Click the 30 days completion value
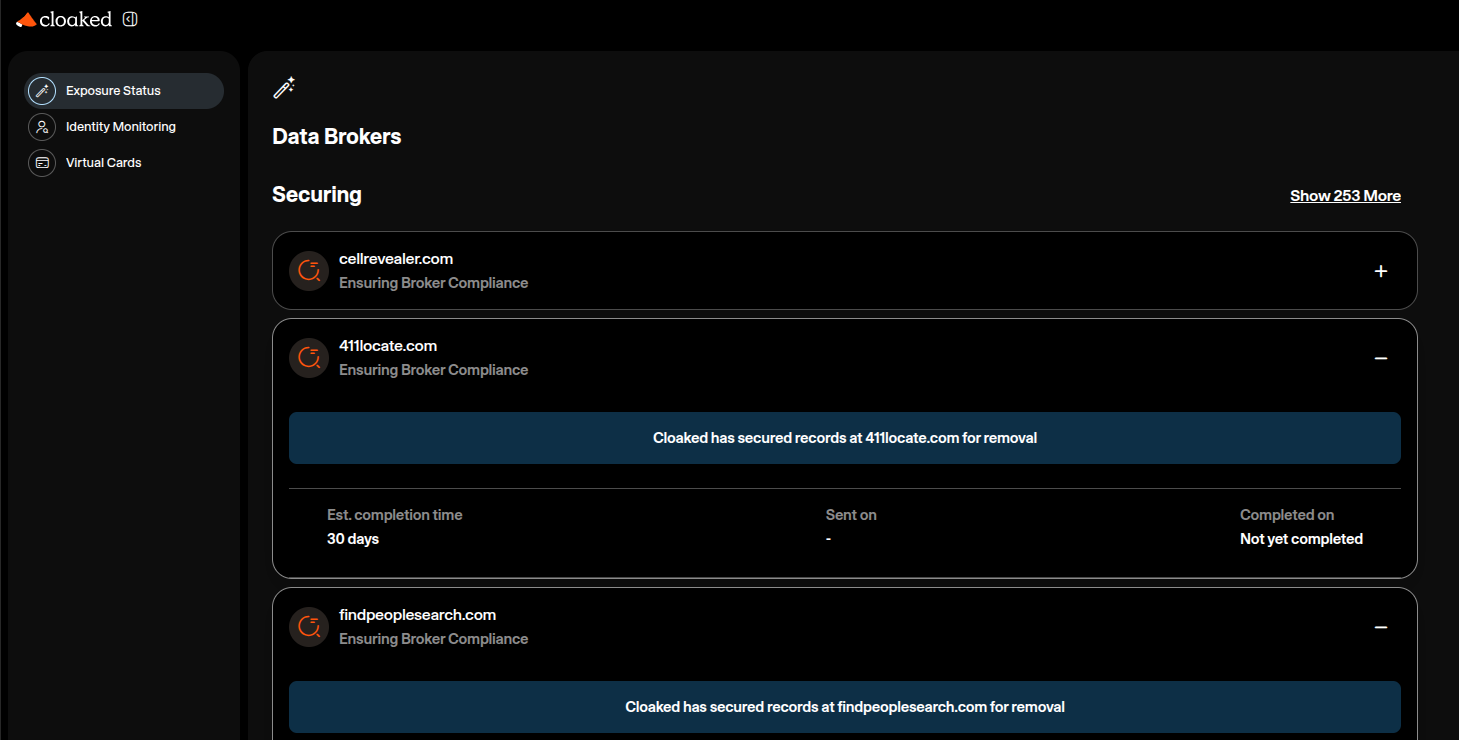The image size is (1459, 740). 353,539
